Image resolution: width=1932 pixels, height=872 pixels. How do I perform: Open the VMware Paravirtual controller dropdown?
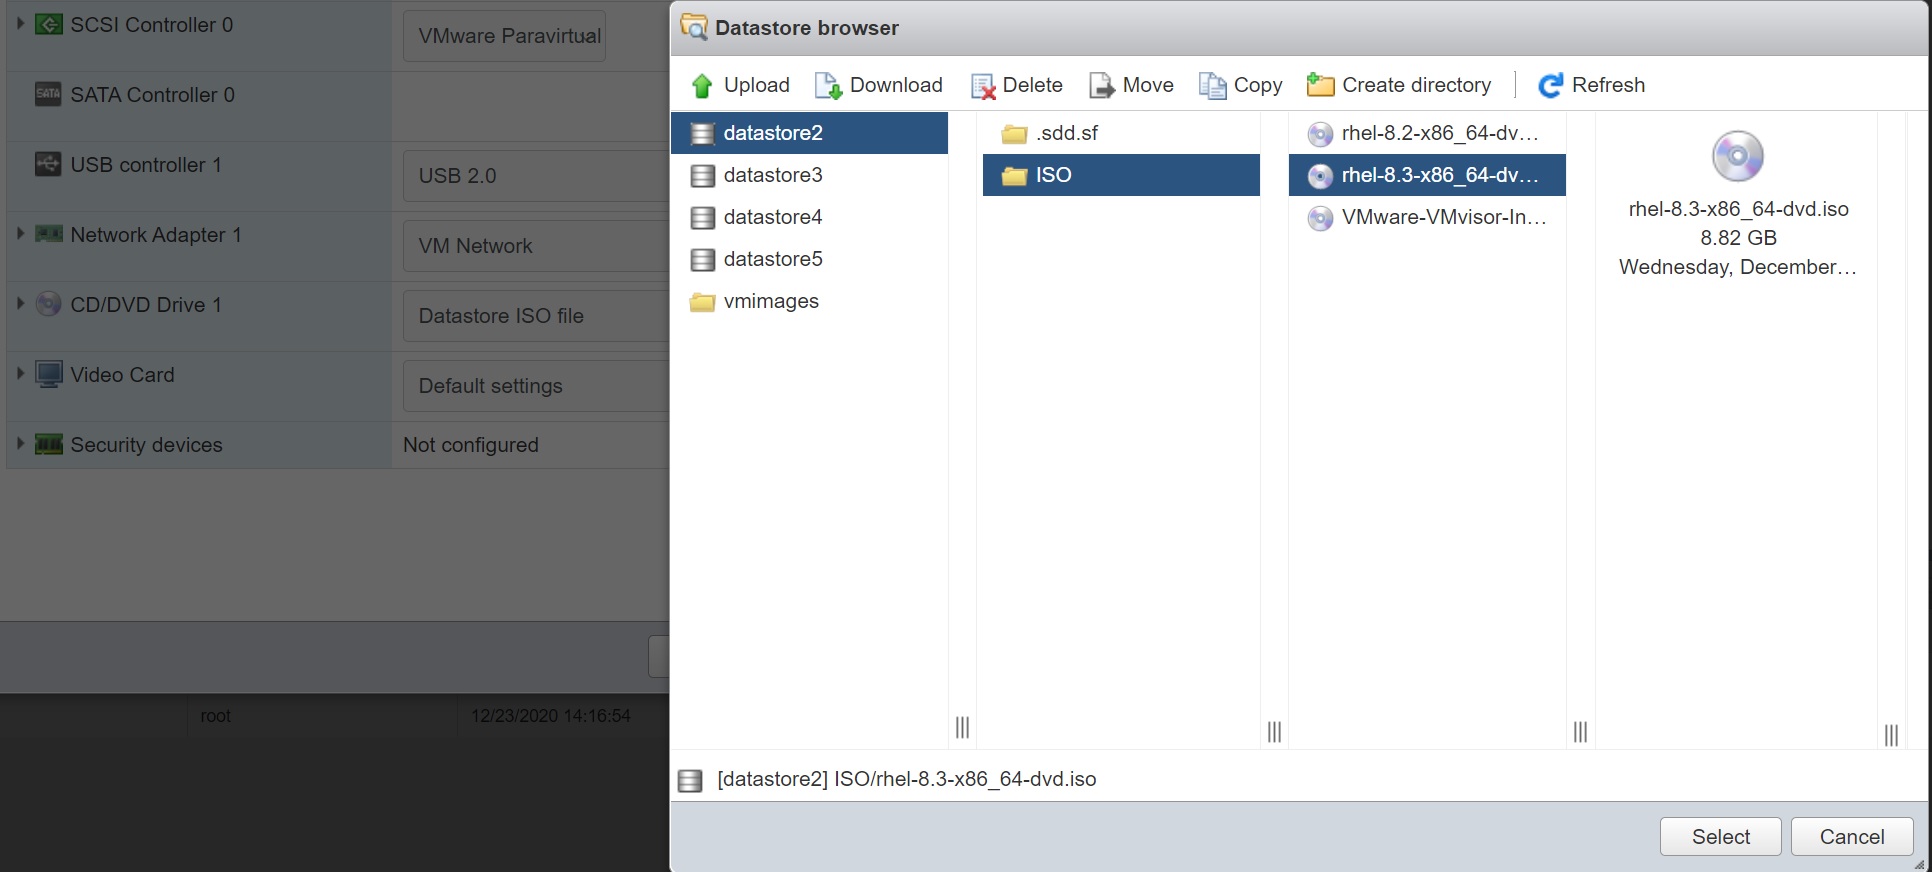[505, 36]
